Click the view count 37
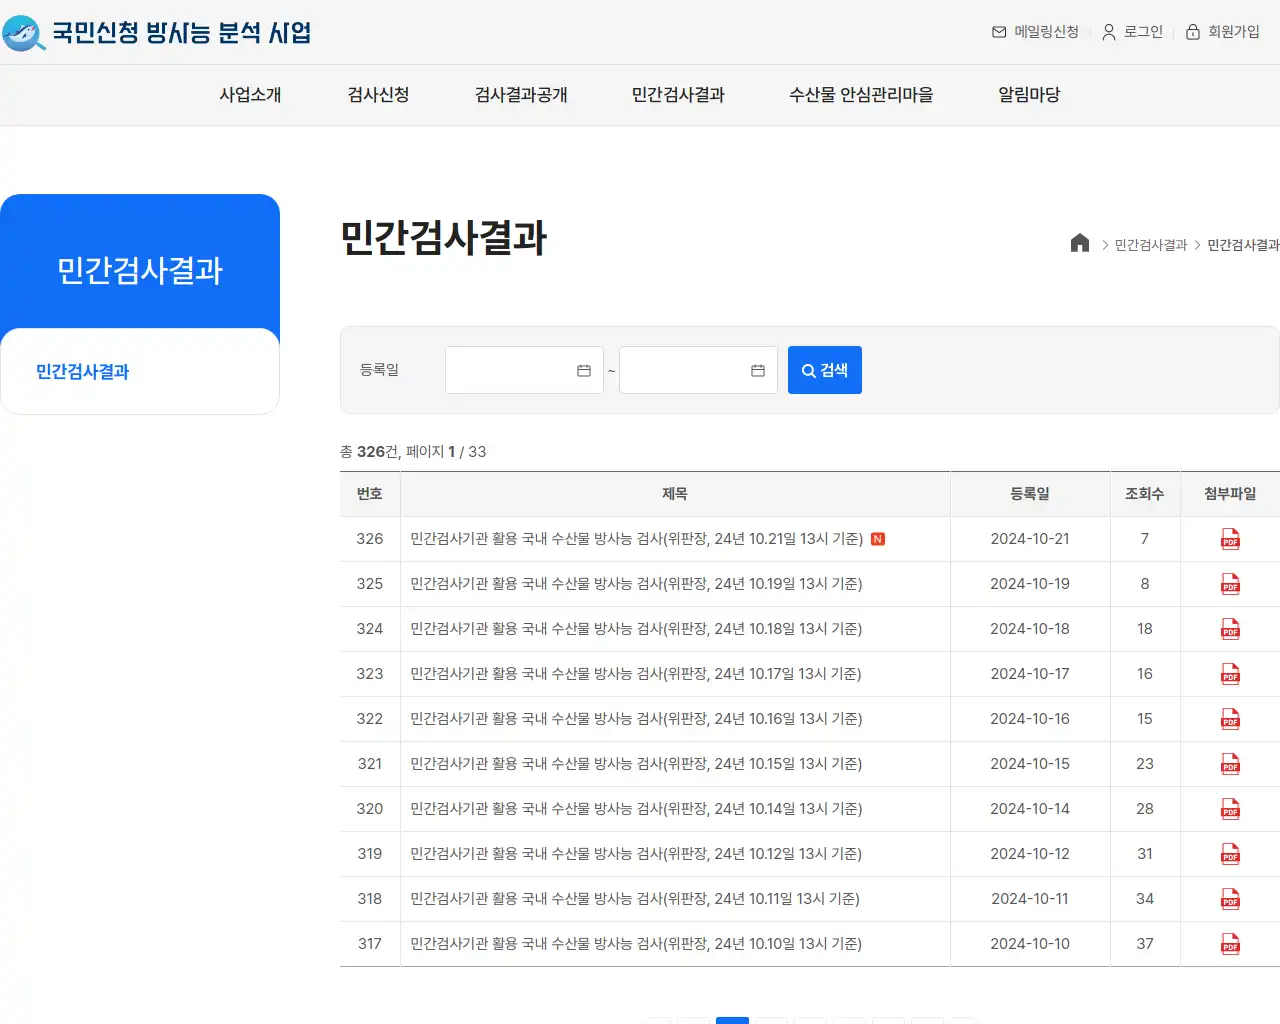Image resolution: width=1280 pixels, height=1024 pixels. [x=1145, y=944]
